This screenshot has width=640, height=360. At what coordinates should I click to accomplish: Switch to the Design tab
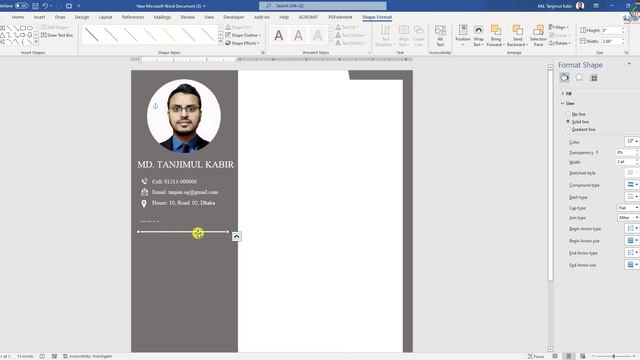82,17
